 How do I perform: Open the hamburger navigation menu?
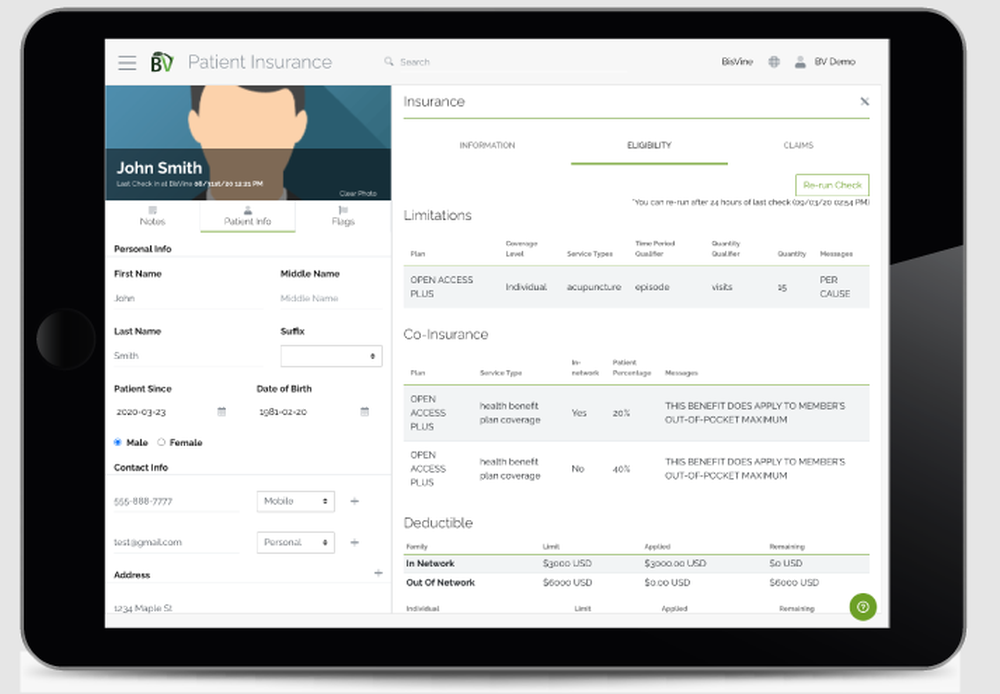[127, 62]
